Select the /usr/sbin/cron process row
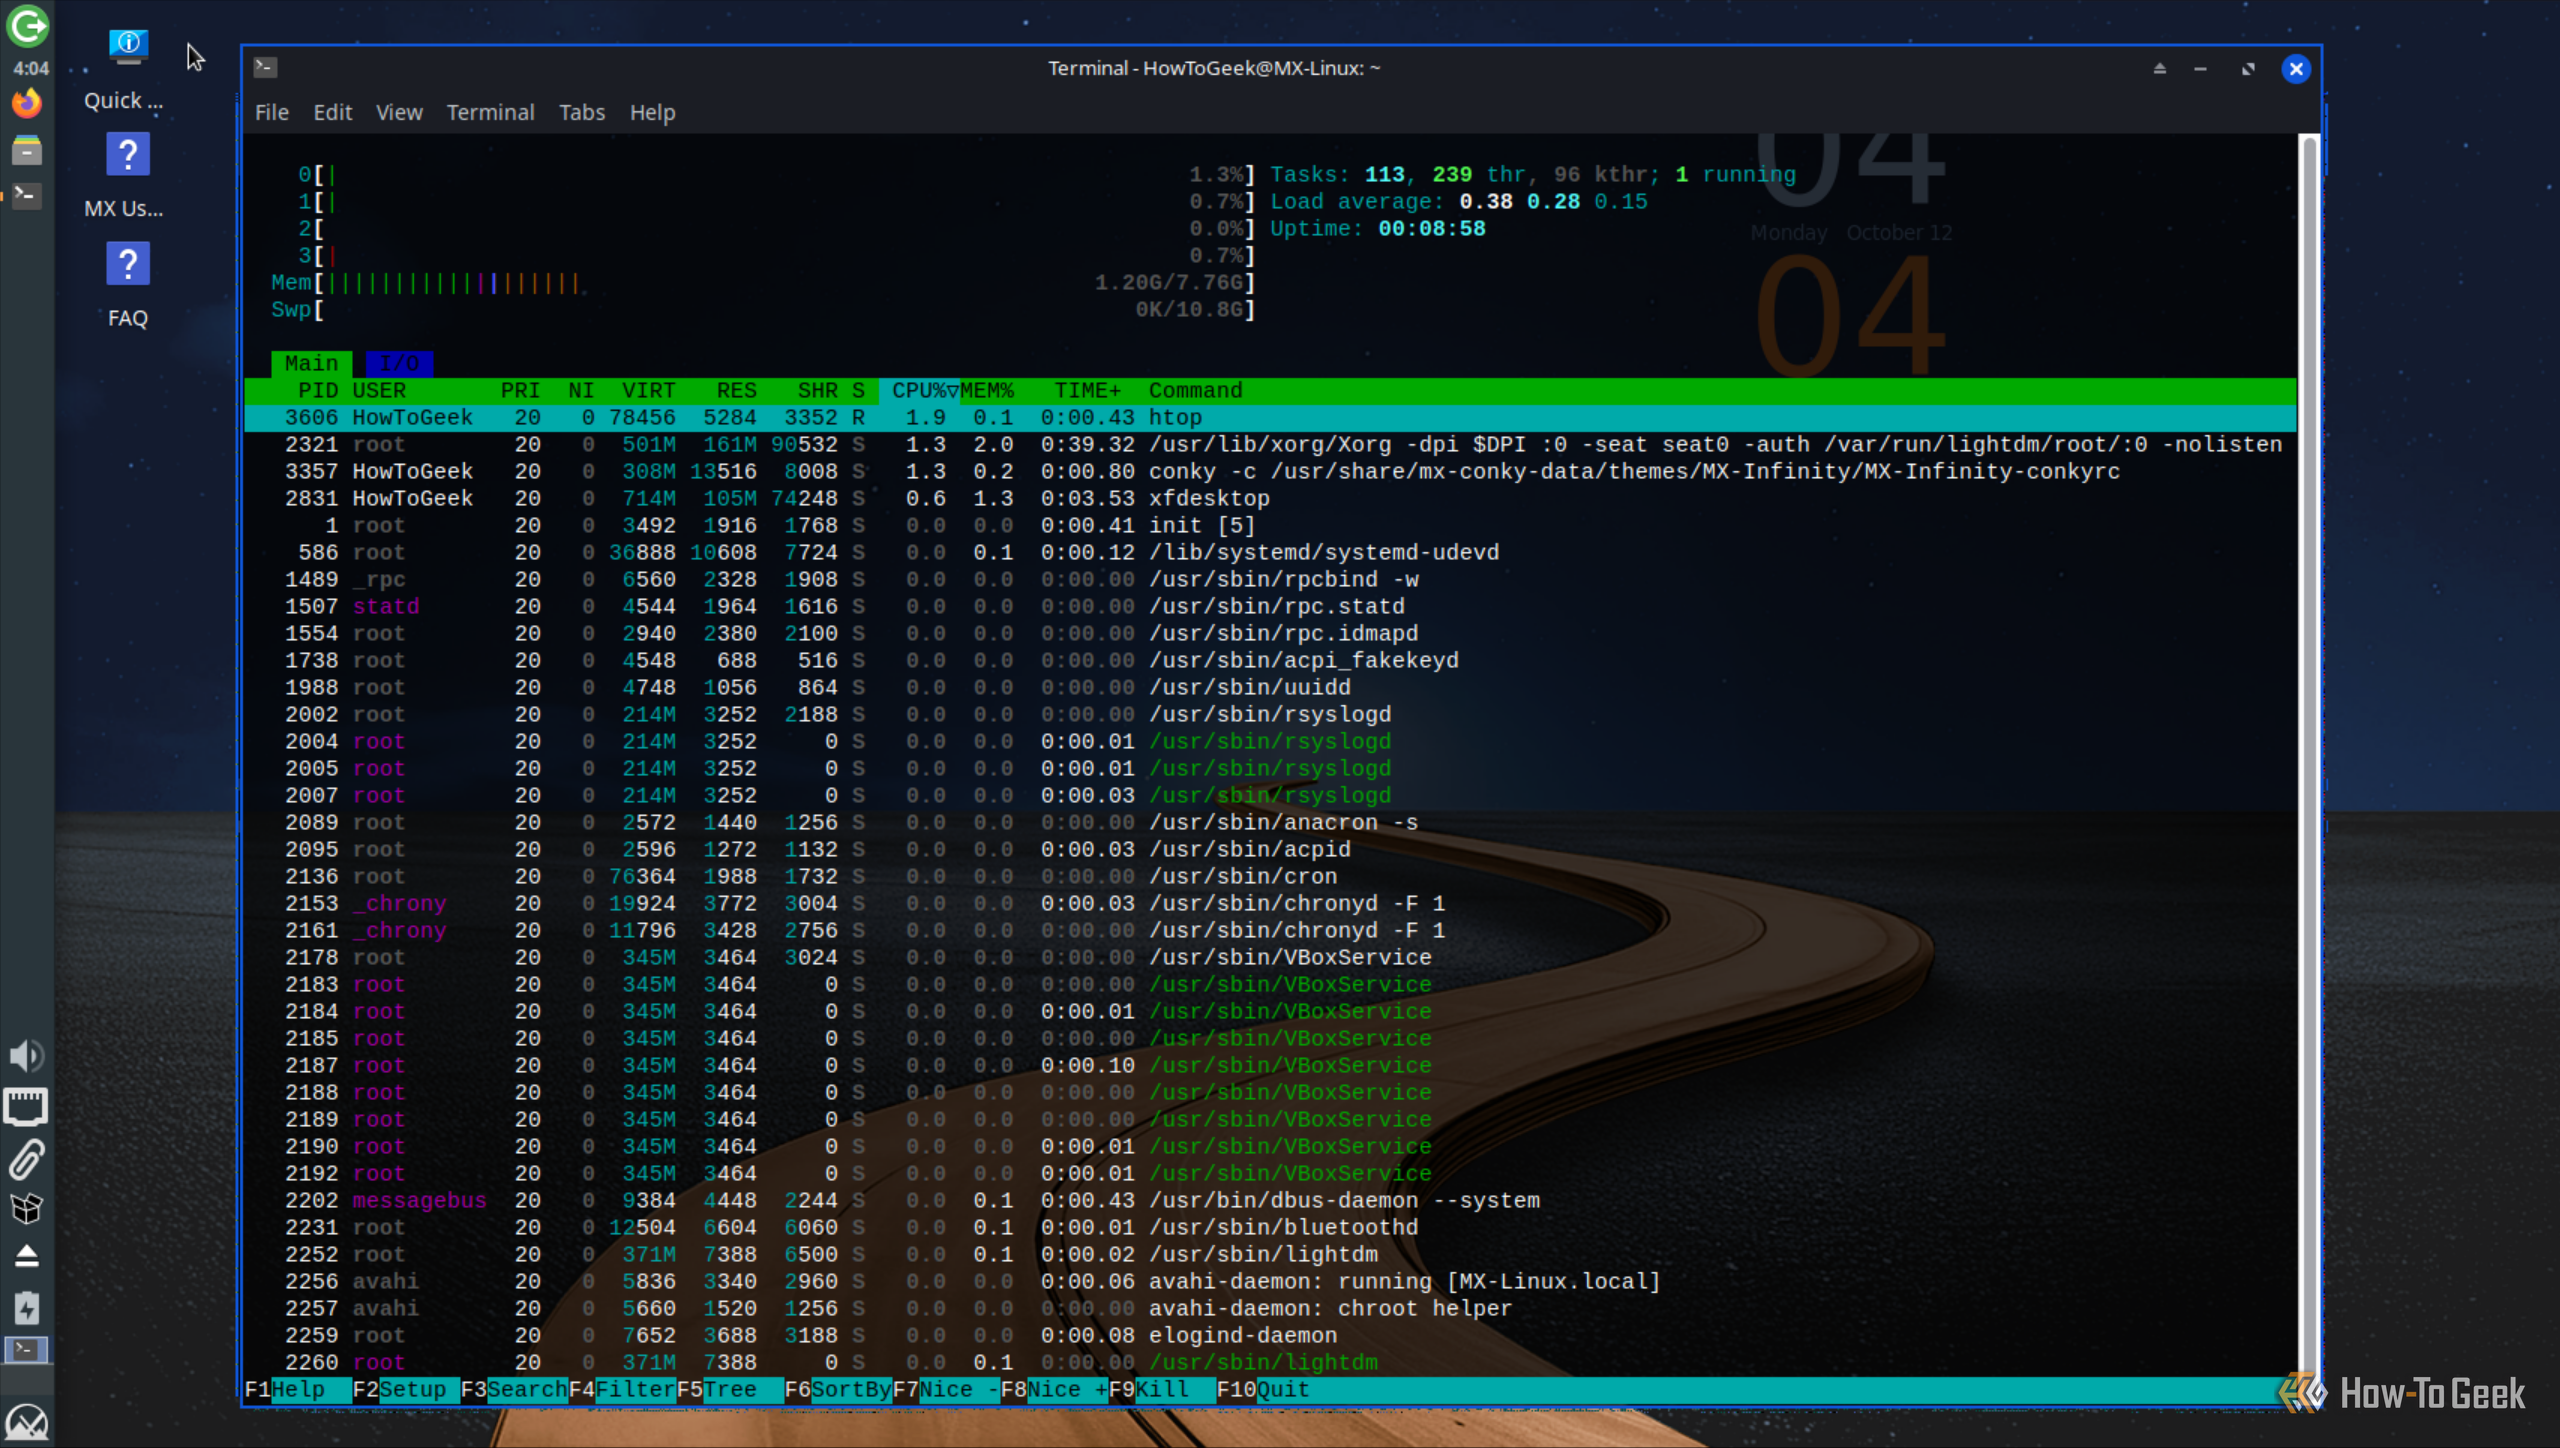This screenshot has height=1448, width=2560. point(1270,876)
